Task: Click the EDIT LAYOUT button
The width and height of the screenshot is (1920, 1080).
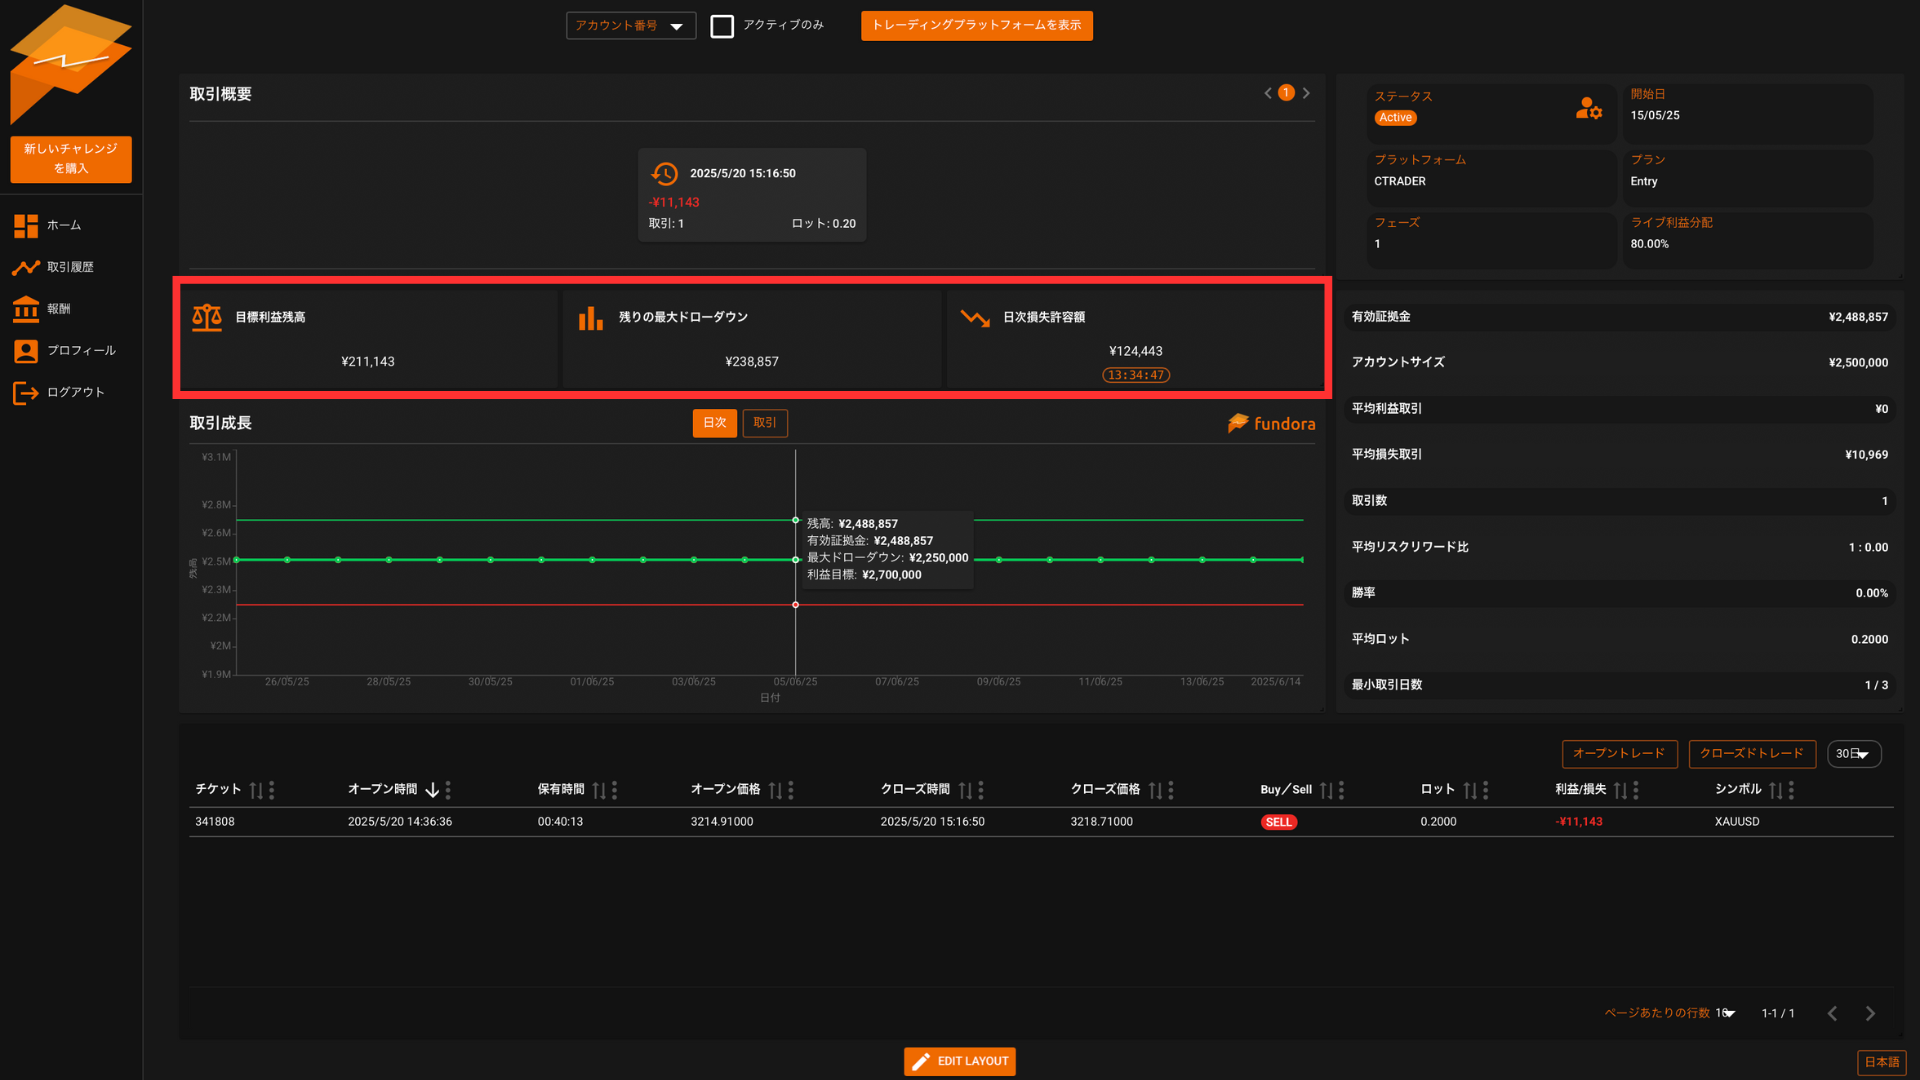Action: pyautogui.click(x=960, y=1061)
